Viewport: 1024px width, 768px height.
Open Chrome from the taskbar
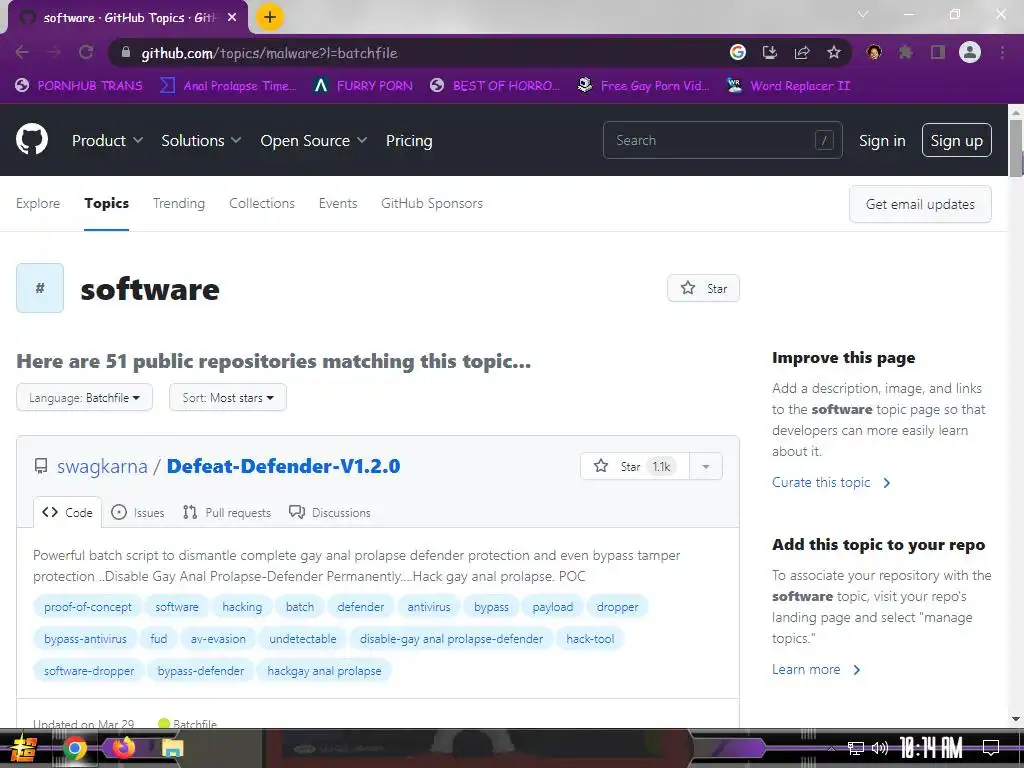click(x=74, y=748)
